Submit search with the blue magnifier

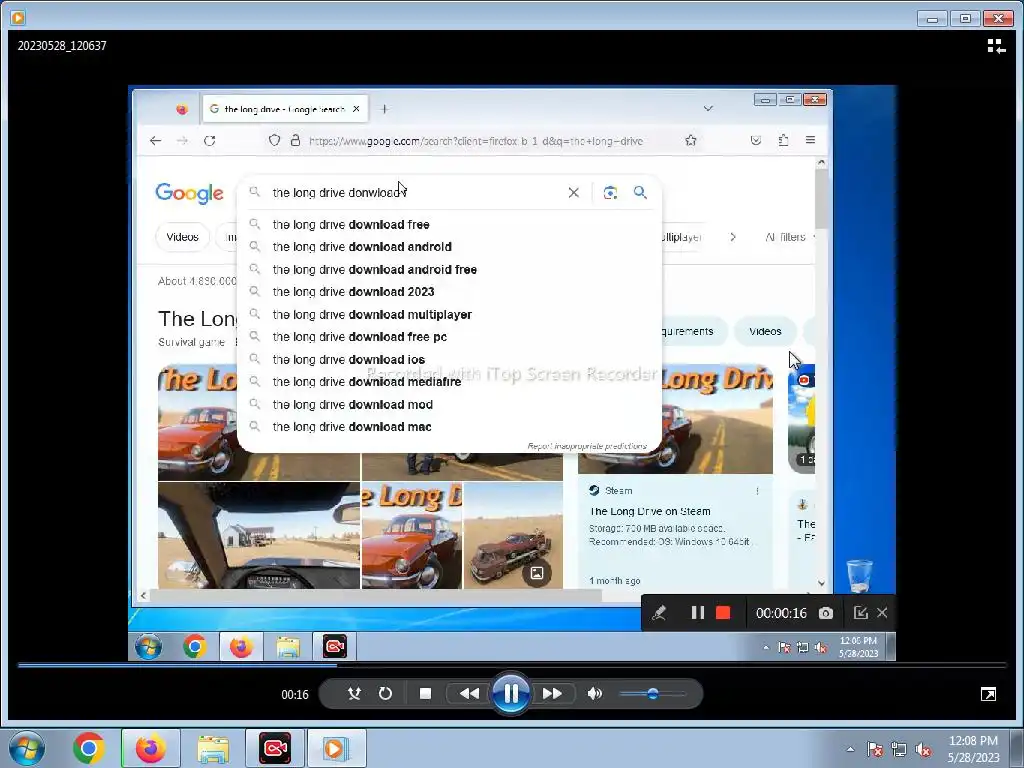(640, 192)
